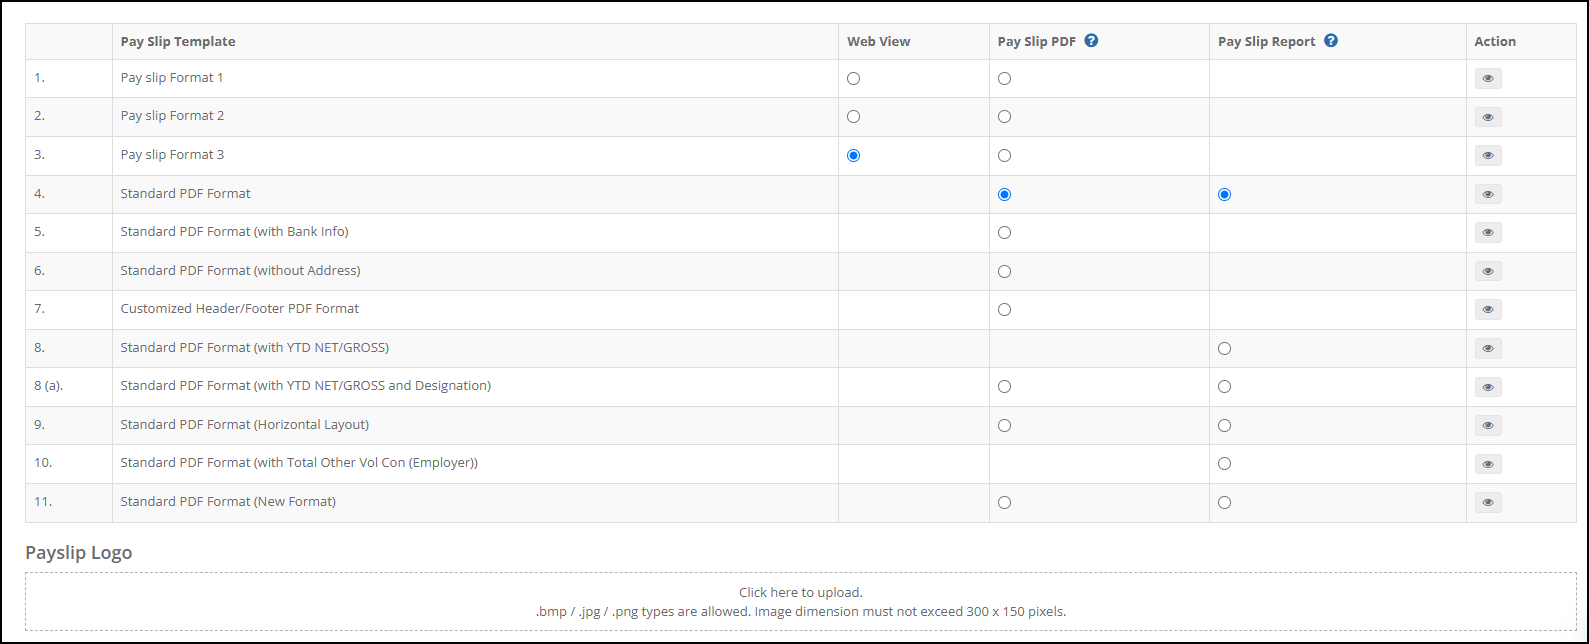Choose Pay Slip PDF for YTD NET/GROSS and Designation
This screenshot has height=644, width=1589.
coord(1004,386)
